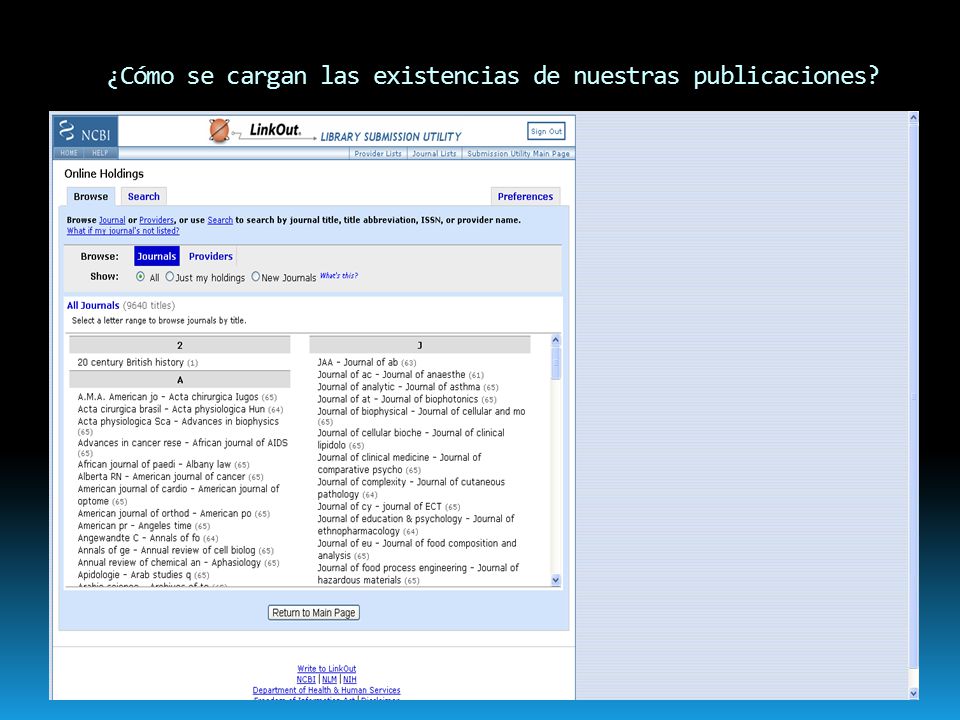Select New Journals radio button

pos(255,277)
